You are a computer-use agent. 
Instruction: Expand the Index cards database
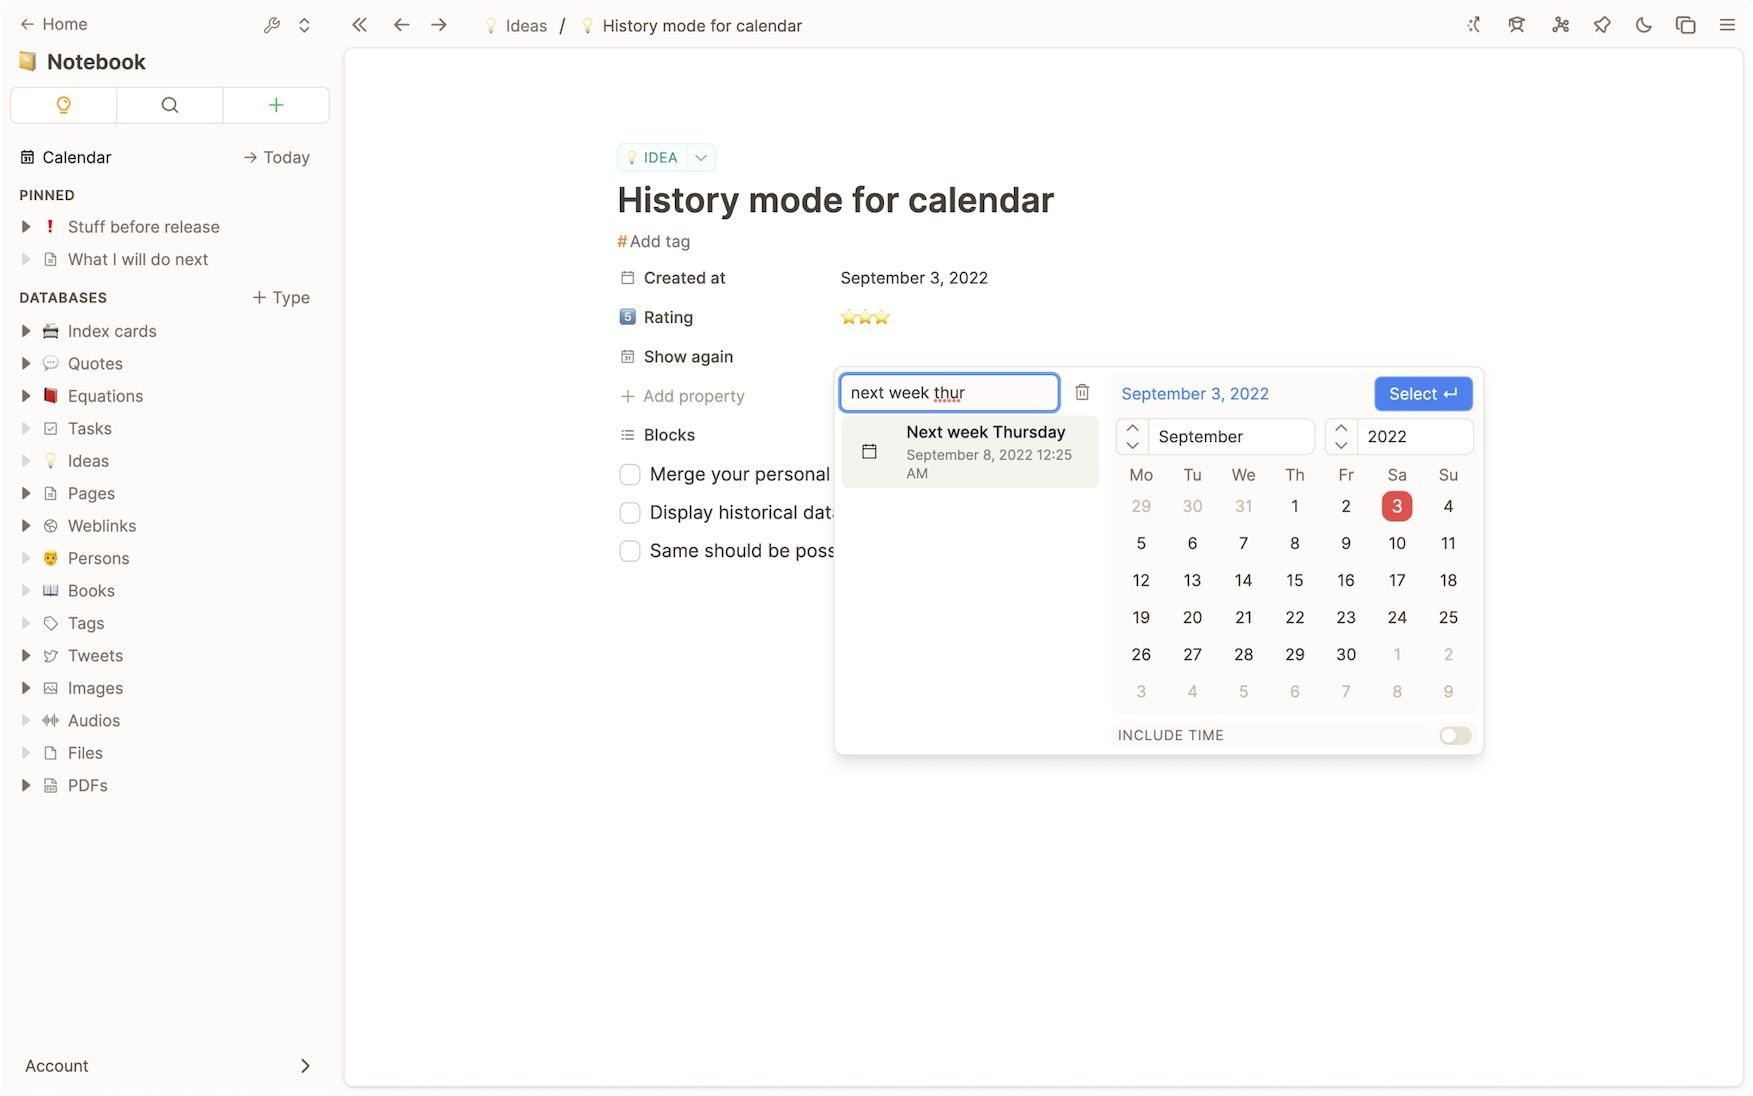coord(26,331)
